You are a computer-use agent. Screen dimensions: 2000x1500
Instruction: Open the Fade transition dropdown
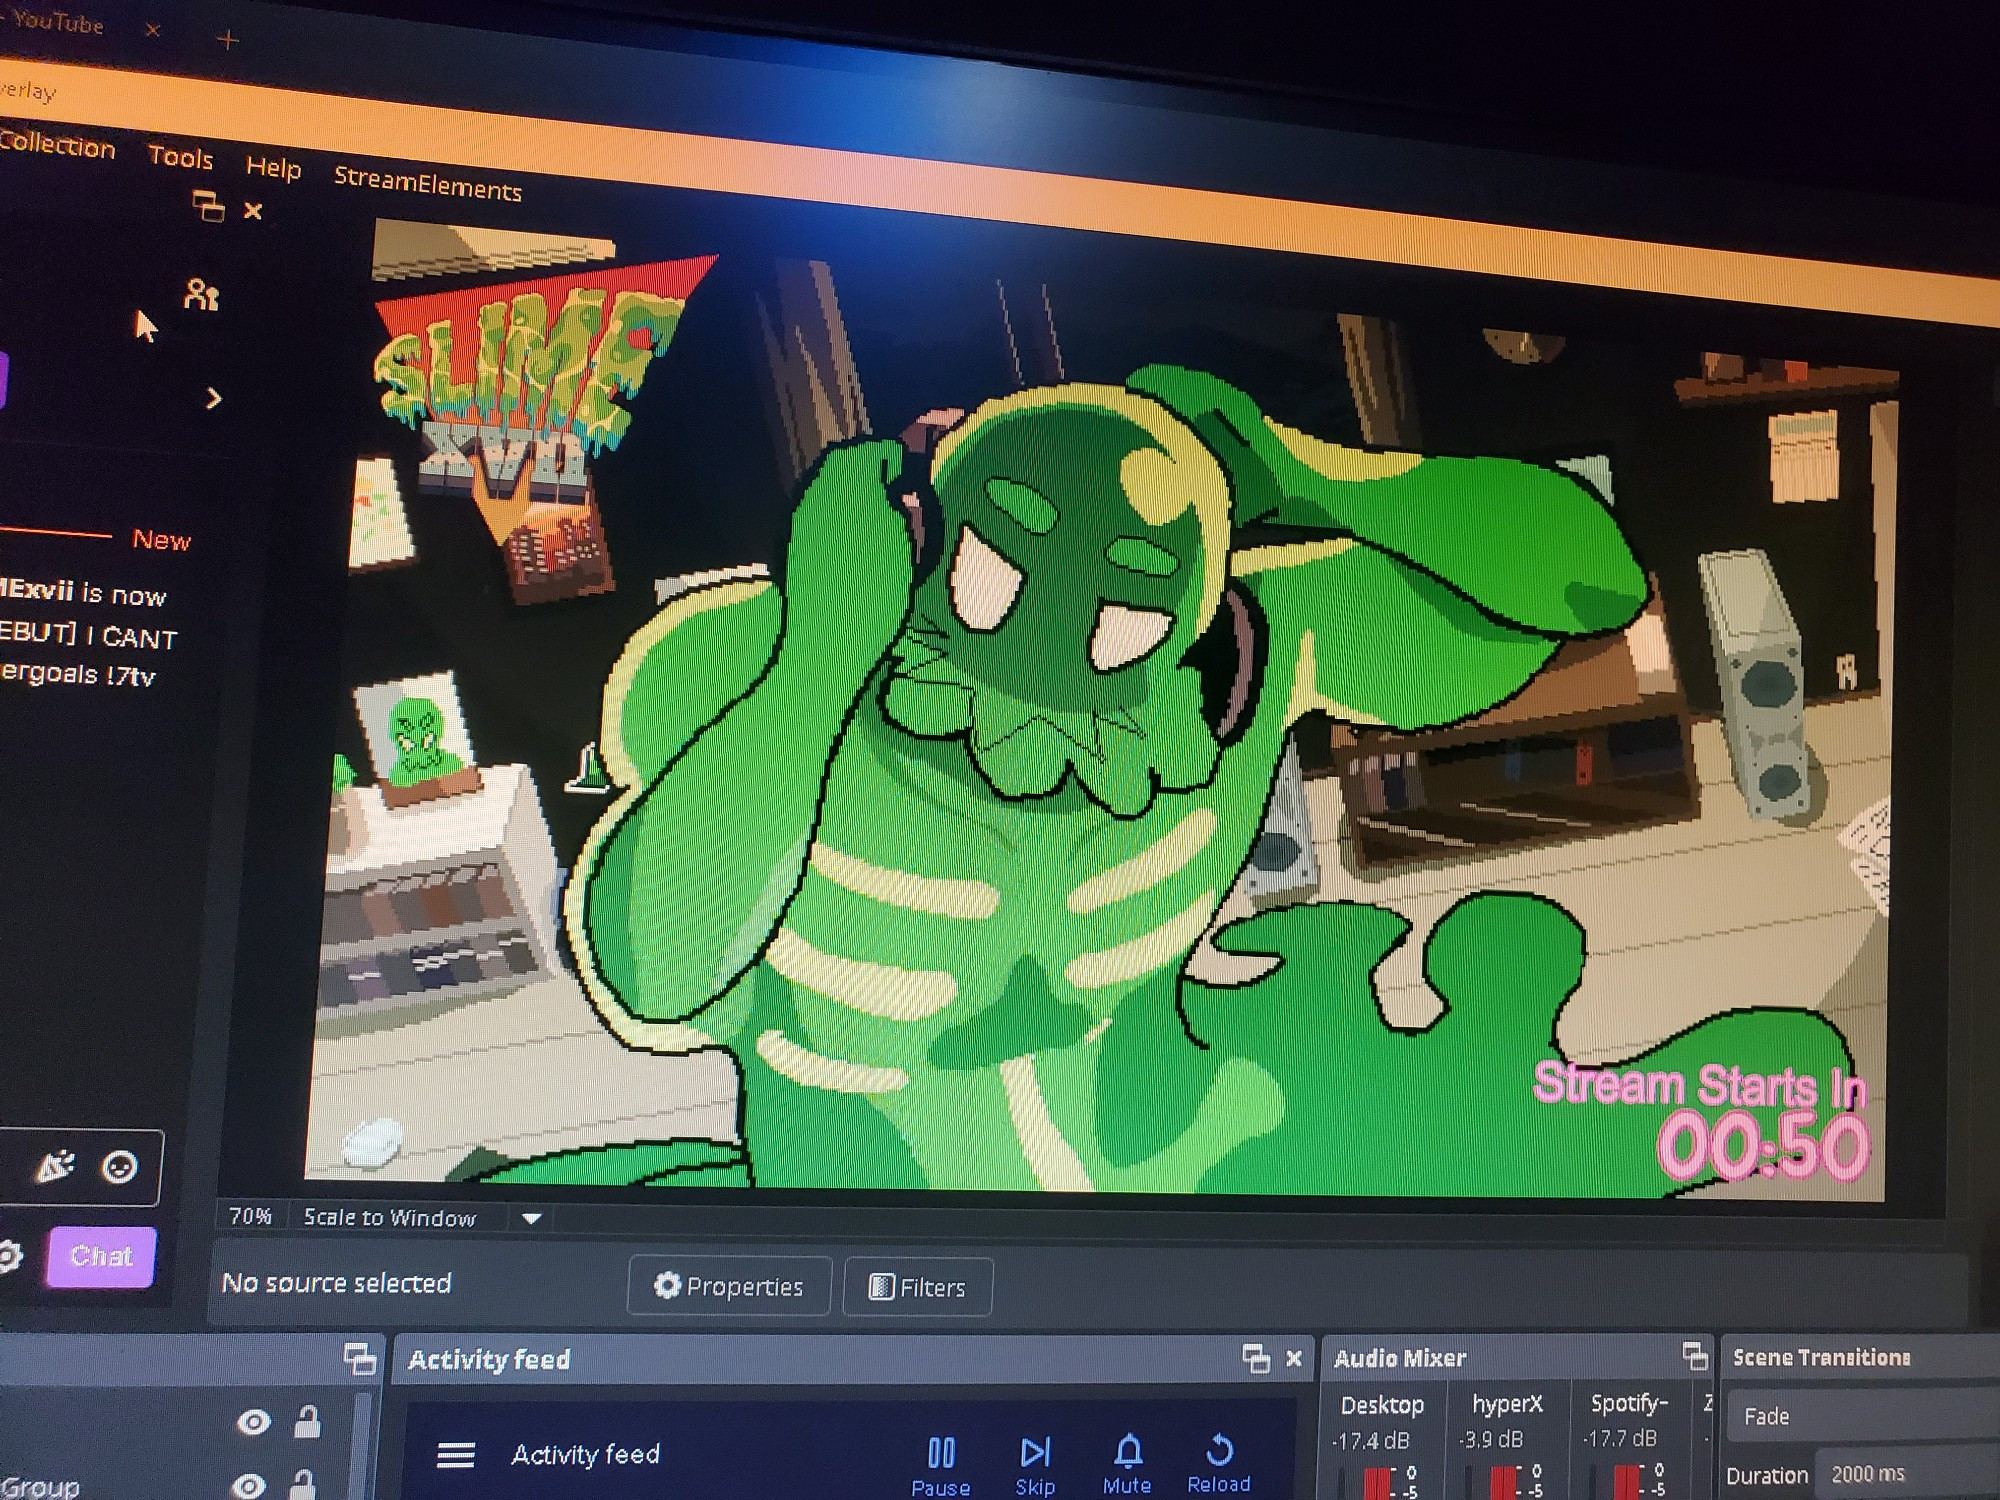pos(1863,1416)
